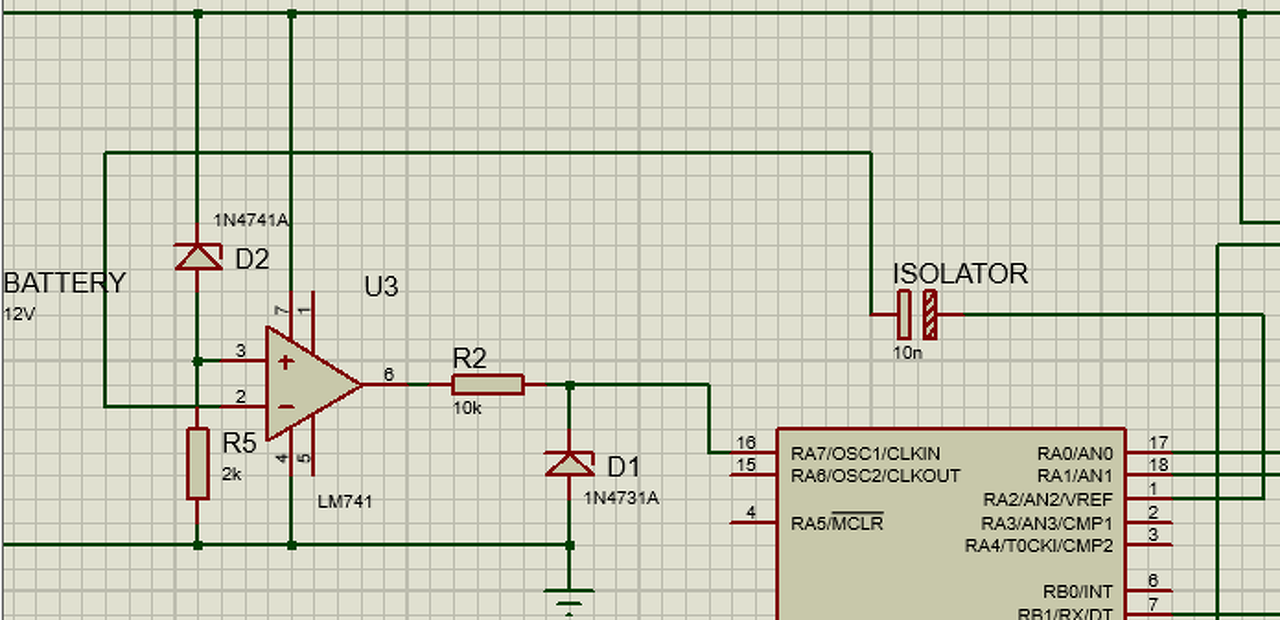Screen dimensions: 1280x620
Task: Click op-amp output pin 6
Action: (x=389, y=375)
